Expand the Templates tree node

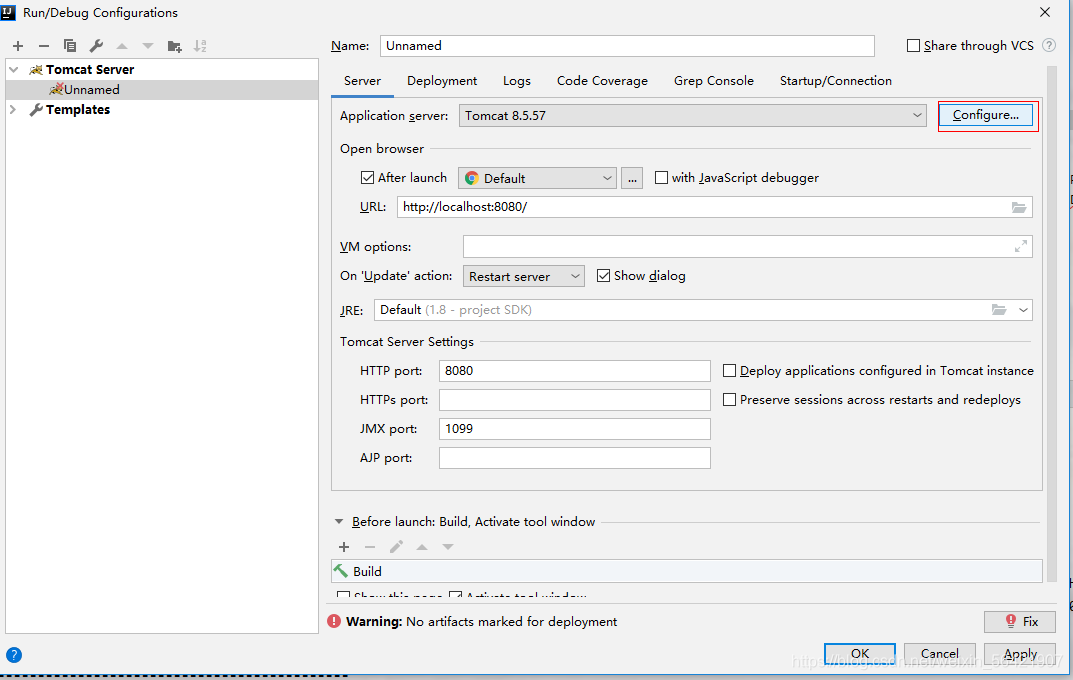[x=13, y=109]
